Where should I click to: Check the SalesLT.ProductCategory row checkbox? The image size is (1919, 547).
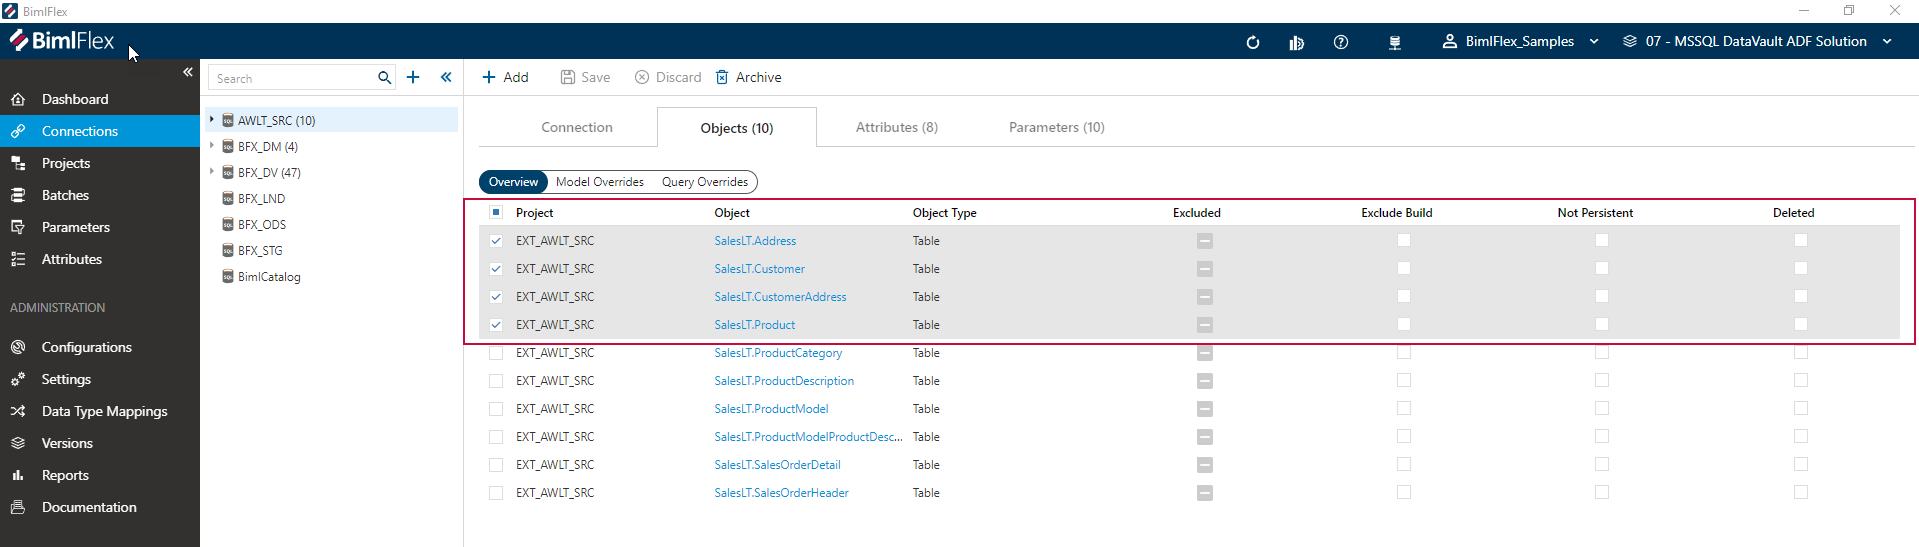coord(496,353)
